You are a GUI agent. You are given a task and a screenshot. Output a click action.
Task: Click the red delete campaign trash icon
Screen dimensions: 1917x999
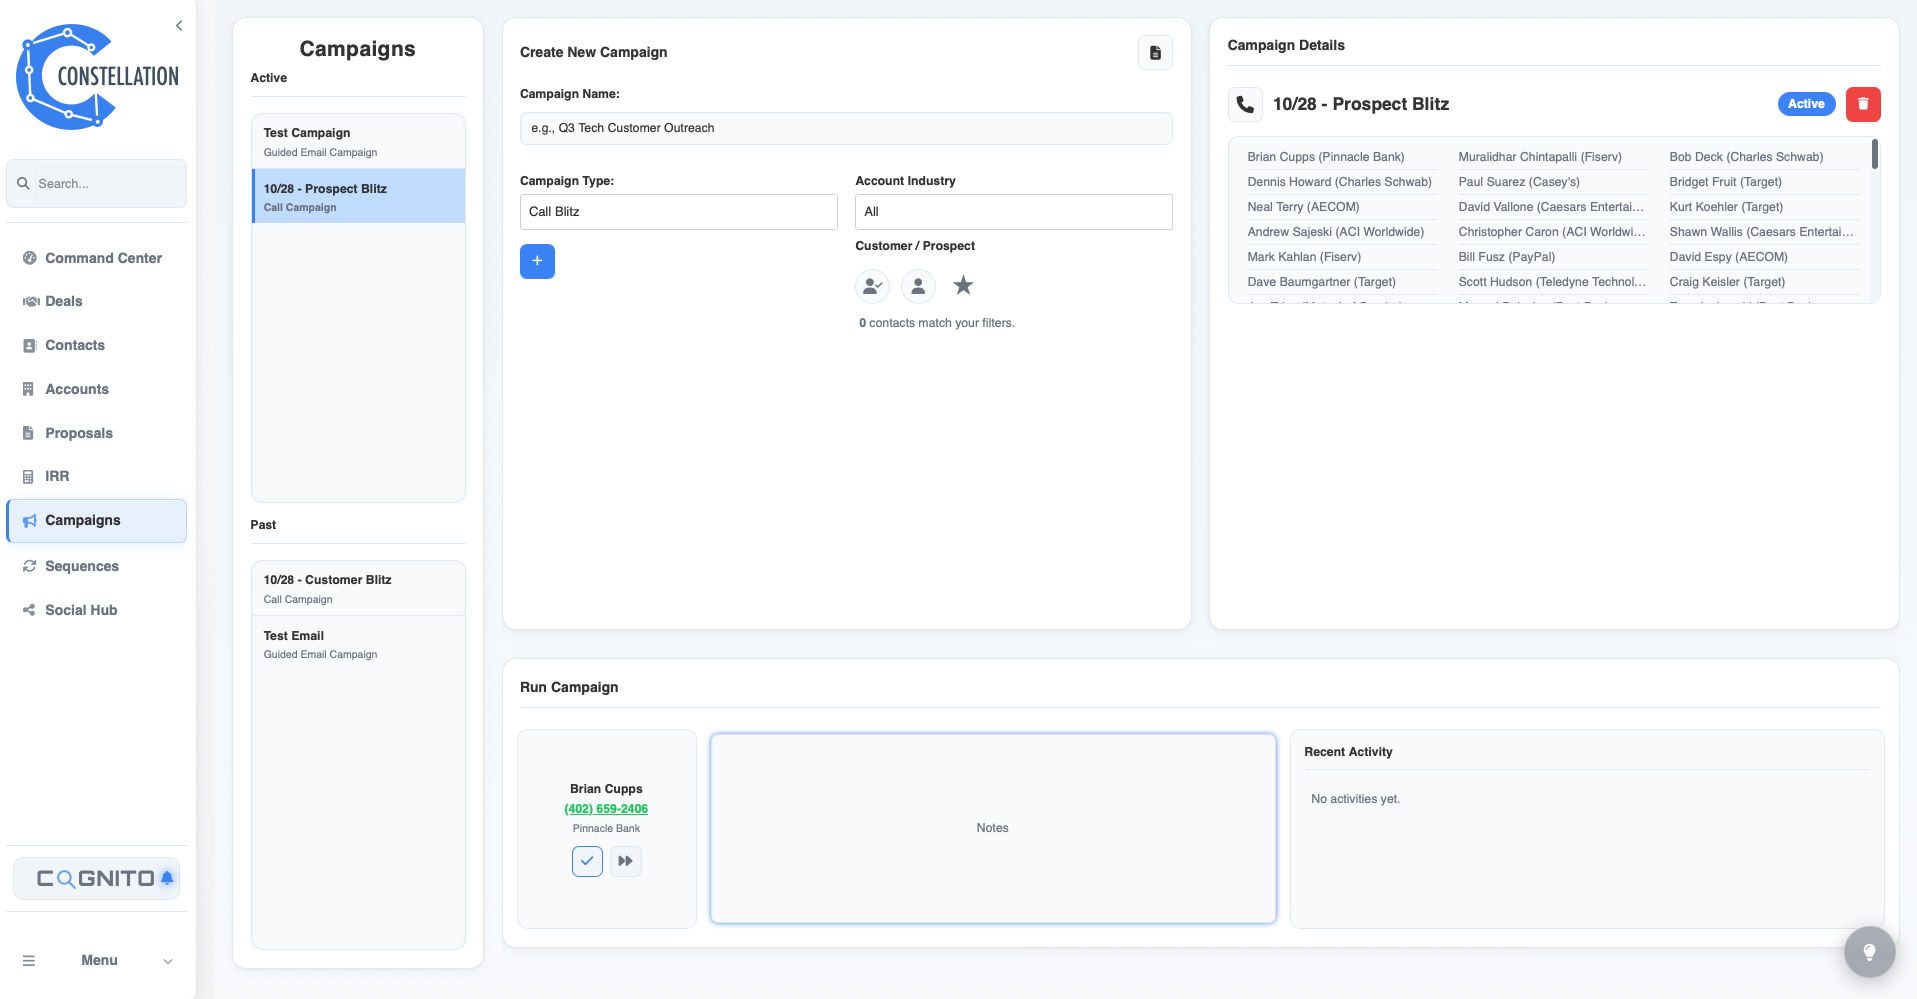point(1862,104)
